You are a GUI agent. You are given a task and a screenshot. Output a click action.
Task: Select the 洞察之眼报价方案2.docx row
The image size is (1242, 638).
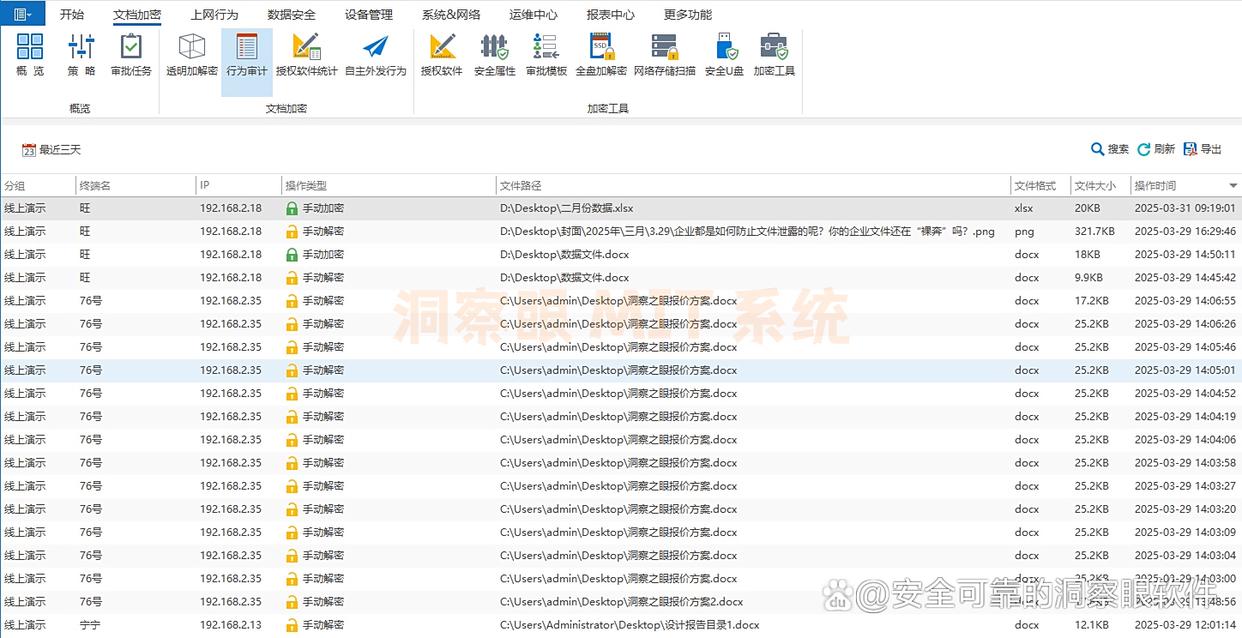pyautogui.click(x=621, y=602)
